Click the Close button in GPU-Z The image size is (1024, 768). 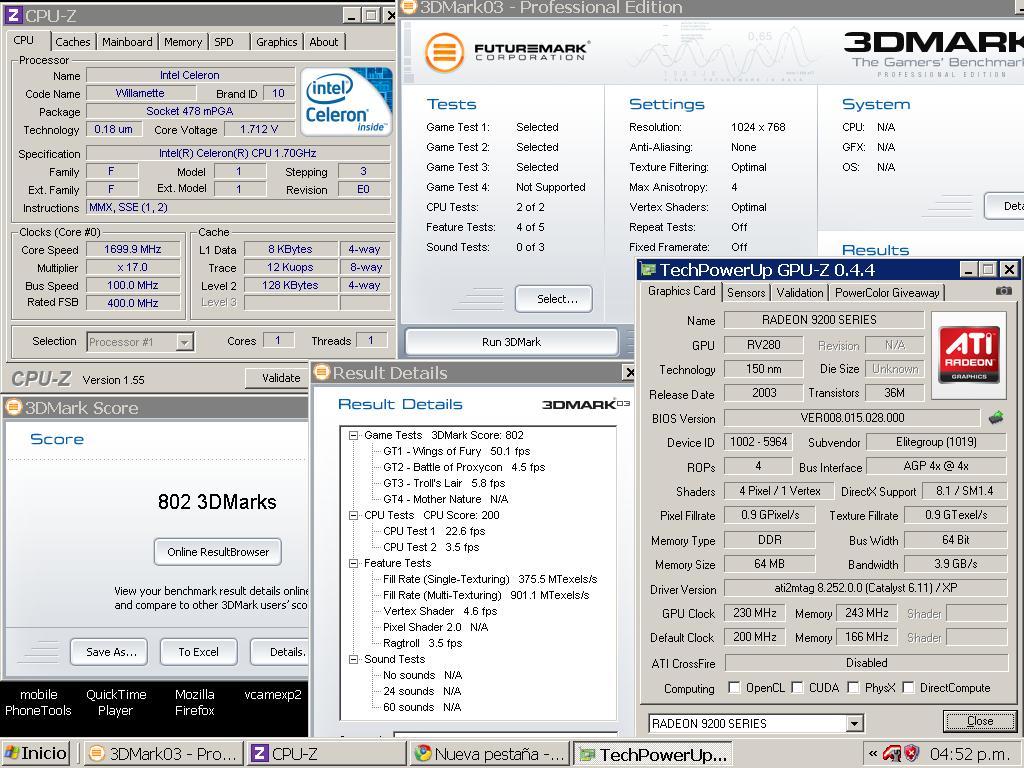point(980,721)
